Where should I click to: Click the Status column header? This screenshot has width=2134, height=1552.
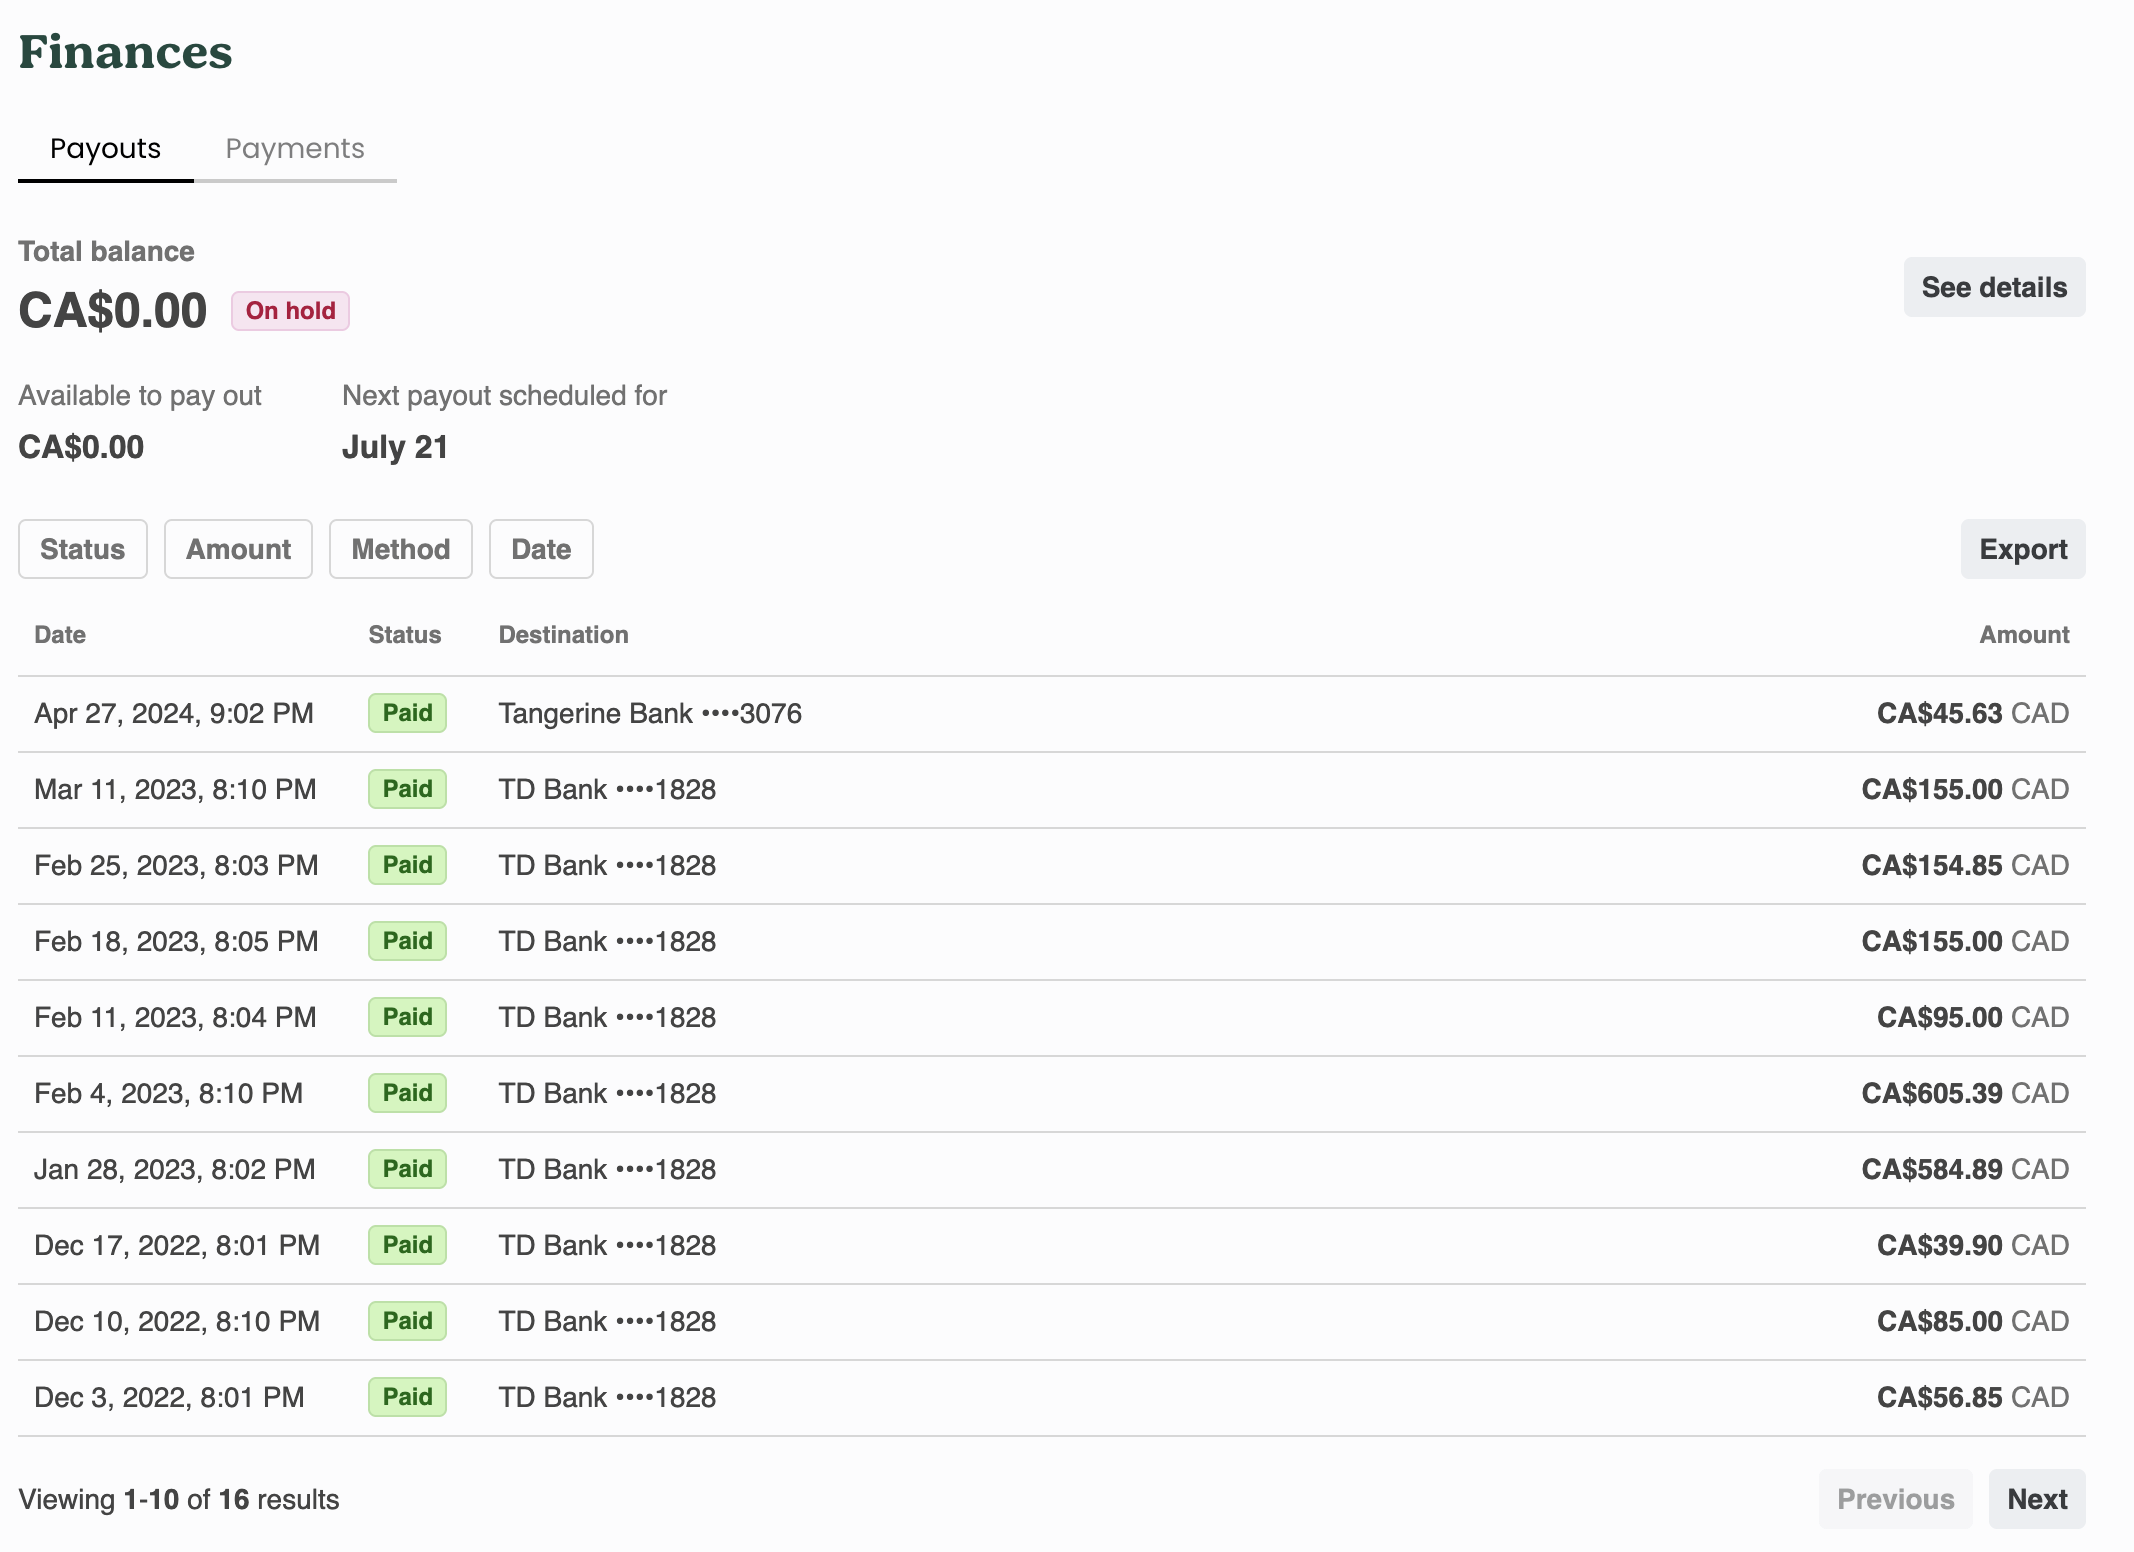(405, 635)
